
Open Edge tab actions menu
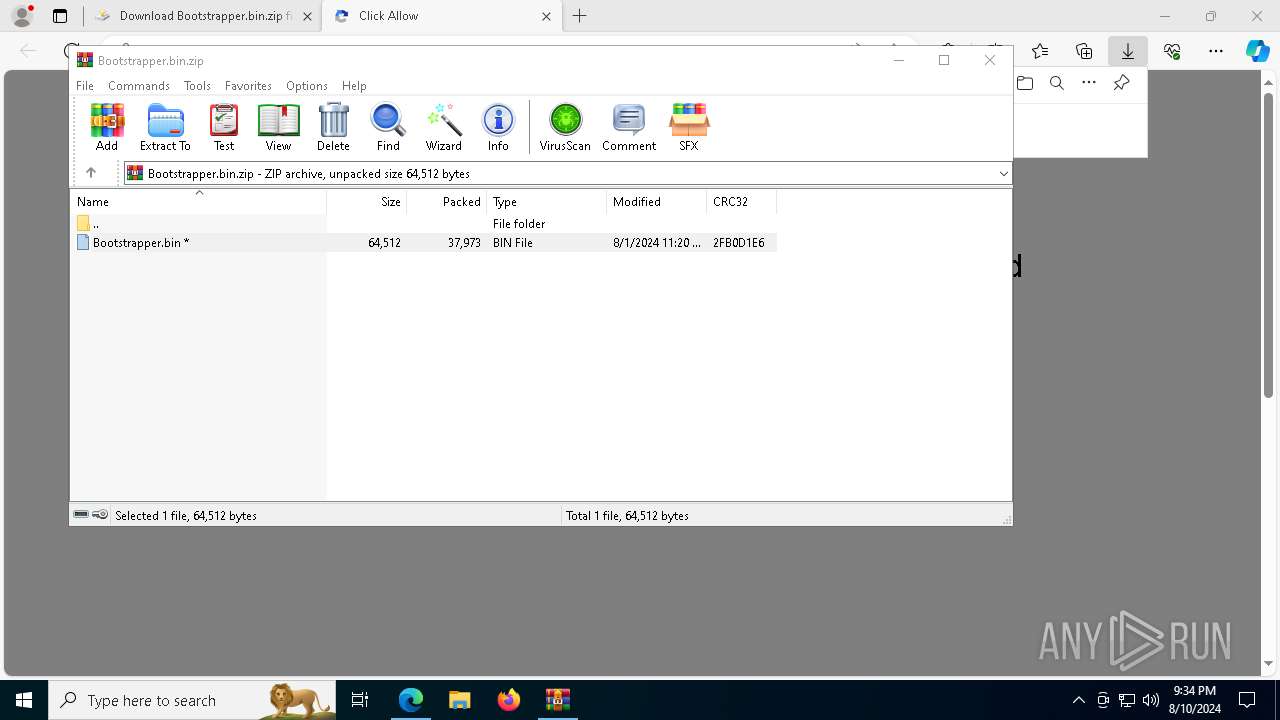click(60, 16)
